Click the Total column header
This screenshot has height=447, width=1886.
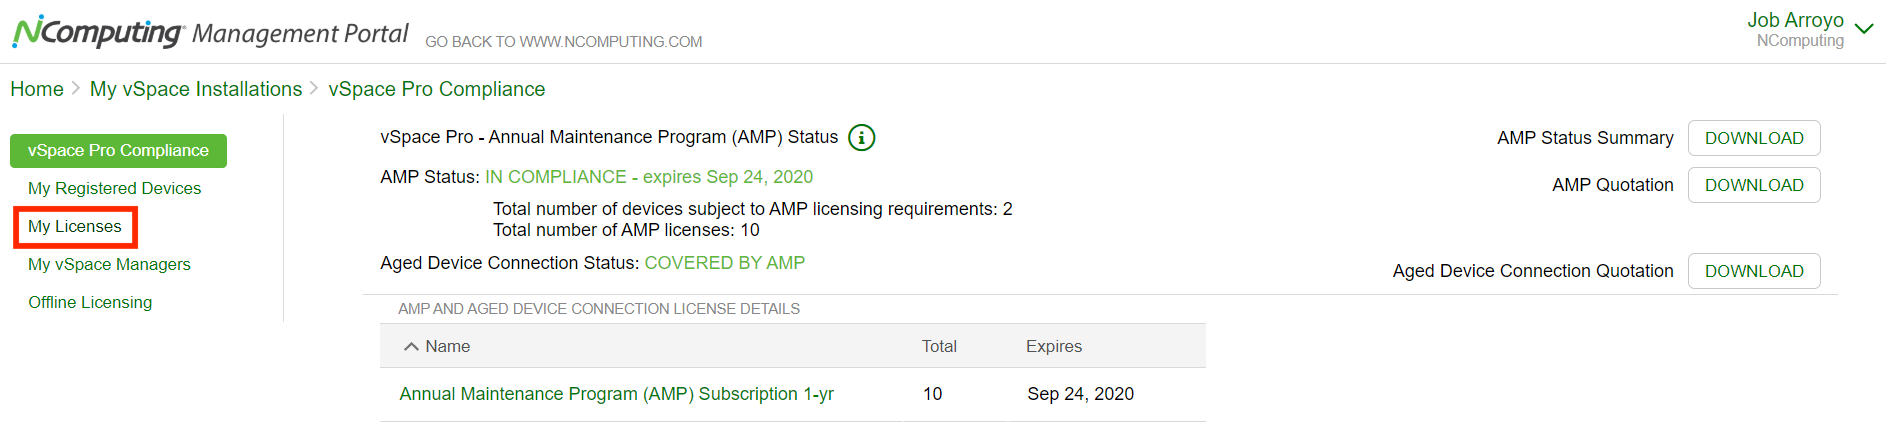pos(938,346)
